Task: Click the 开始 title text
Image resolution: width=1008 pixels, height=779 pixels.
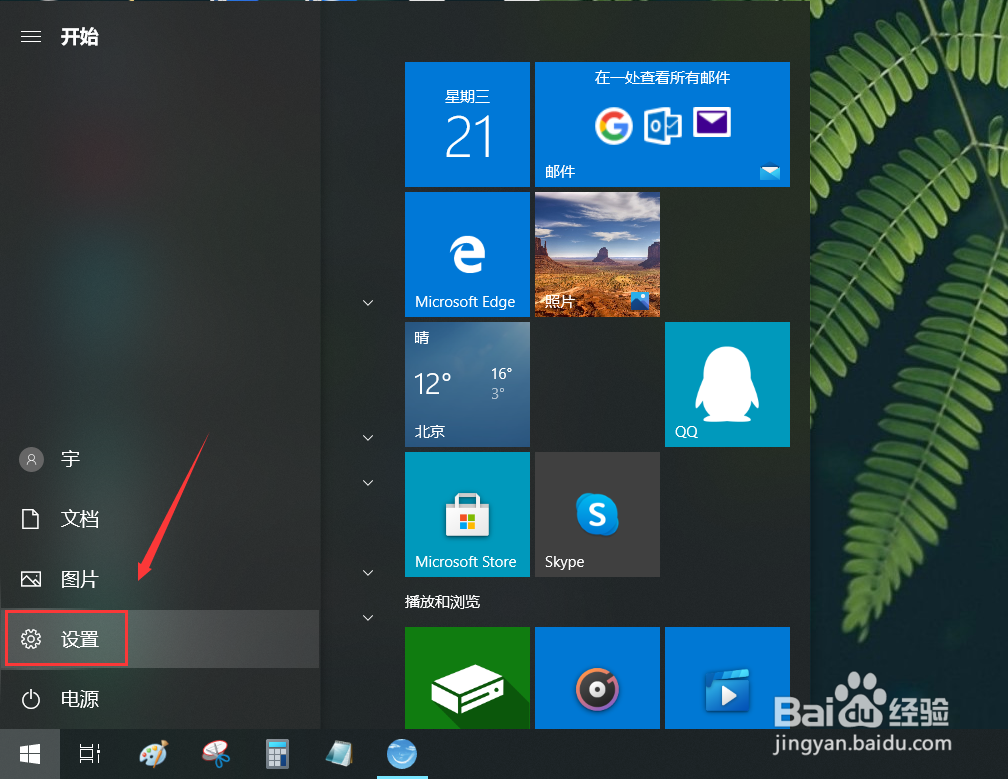Action: 80,37
